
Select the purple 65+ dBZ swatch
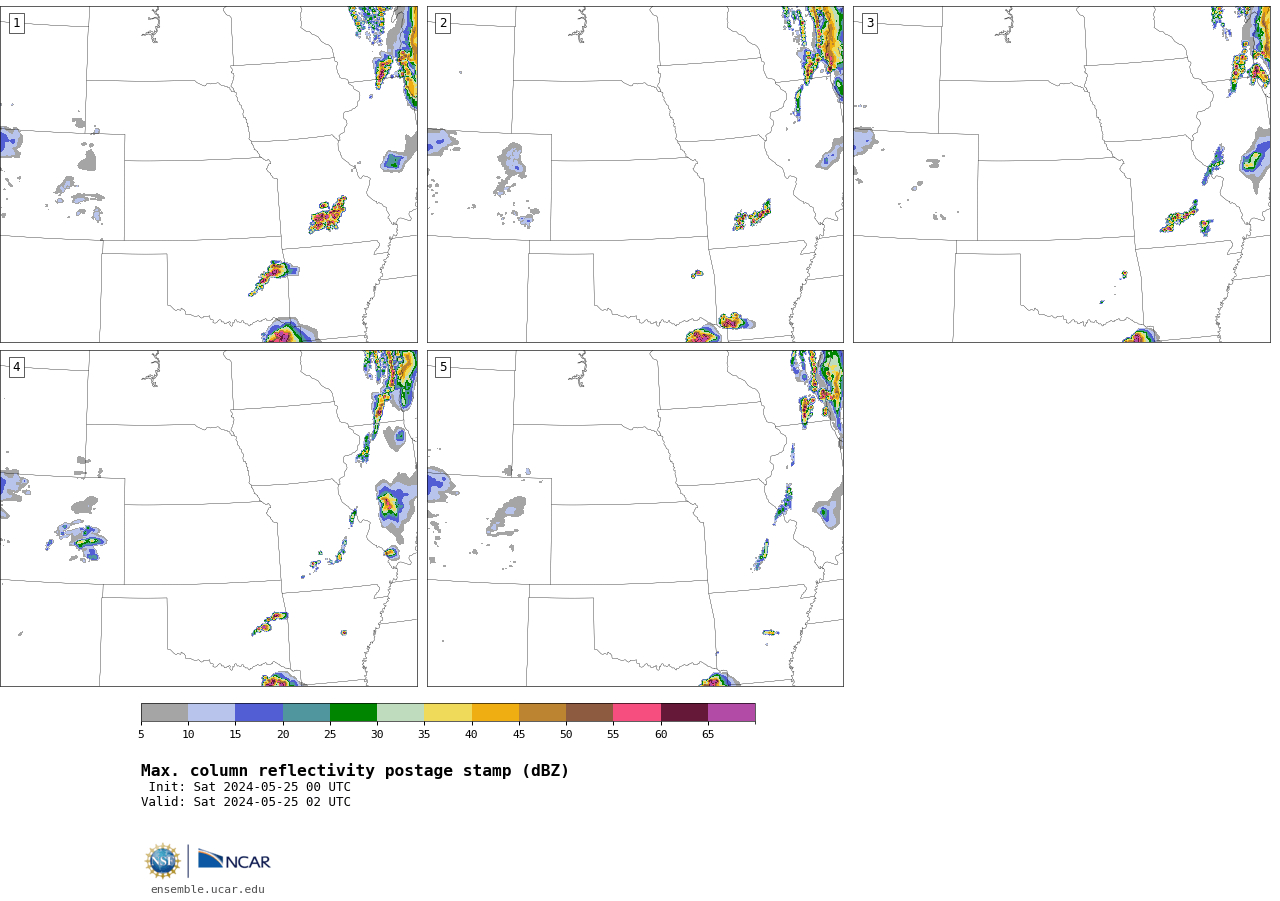[731, 713]
